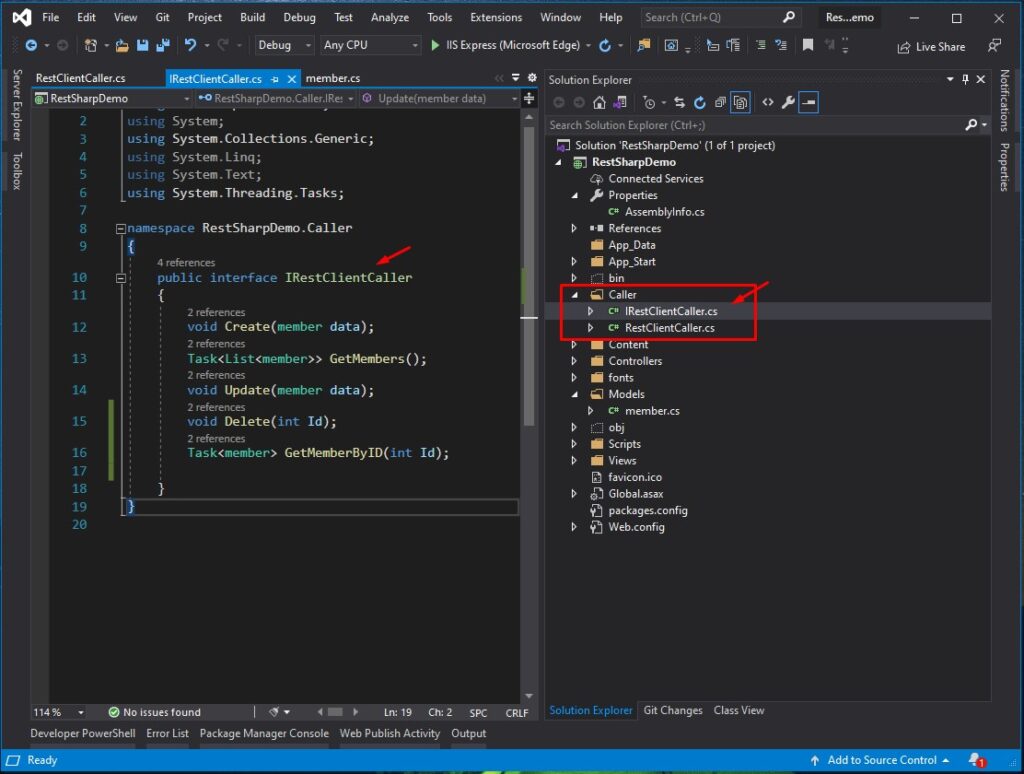Image resolution: width=1024 pixels, height=774 pixels.
Task: Click the Undo icon in toolbar
Action: (x=190, y=45)
